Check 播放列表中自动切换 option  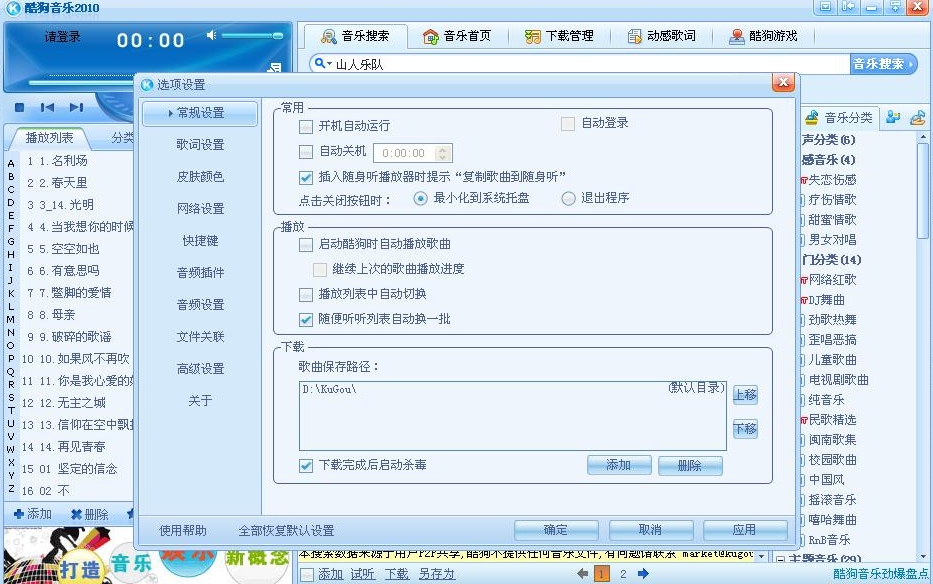[306, 294]
